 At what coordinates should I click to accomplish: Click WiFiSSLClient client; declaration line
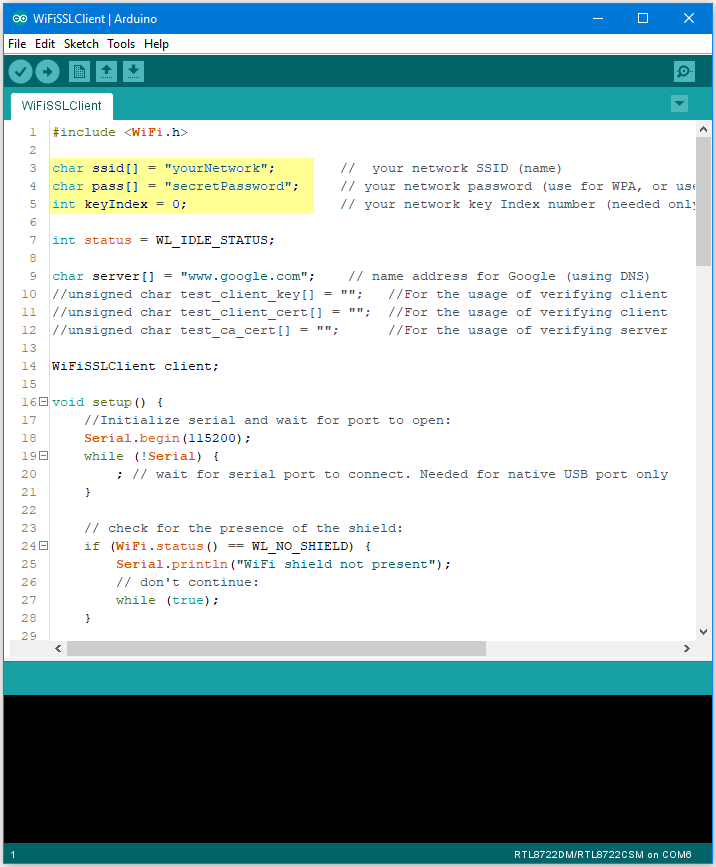coord(135,366)
